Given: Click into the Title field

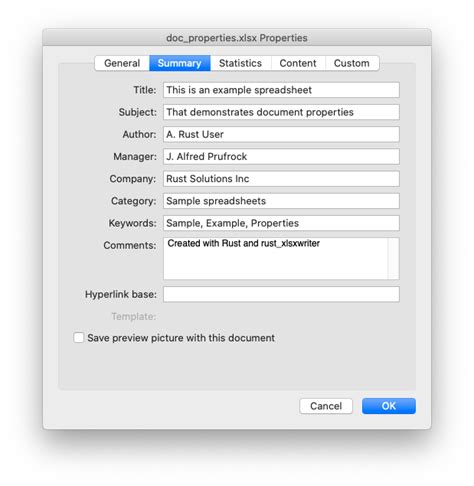Looking at the screenshot, I should click(281, 90).
